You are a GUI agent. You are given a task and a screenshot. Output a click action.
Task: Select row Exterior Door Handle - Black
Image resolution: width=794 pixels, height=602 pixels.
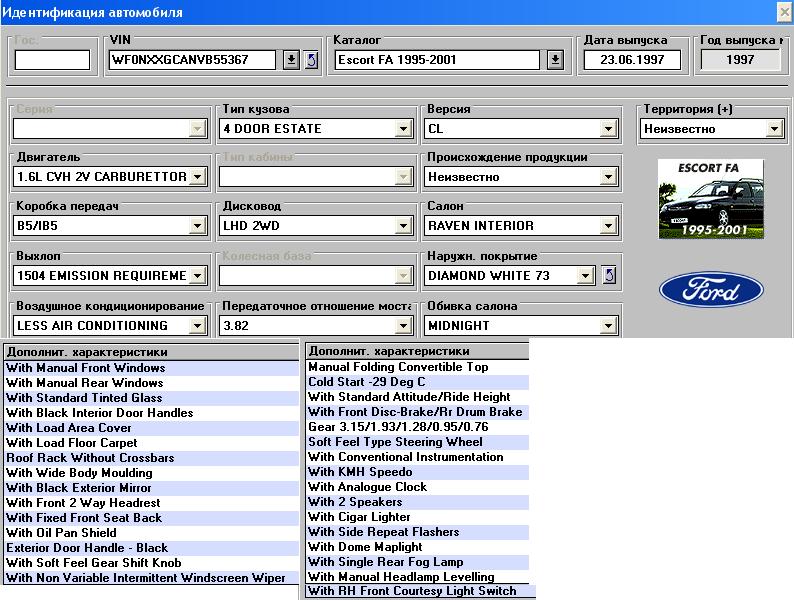151,548
